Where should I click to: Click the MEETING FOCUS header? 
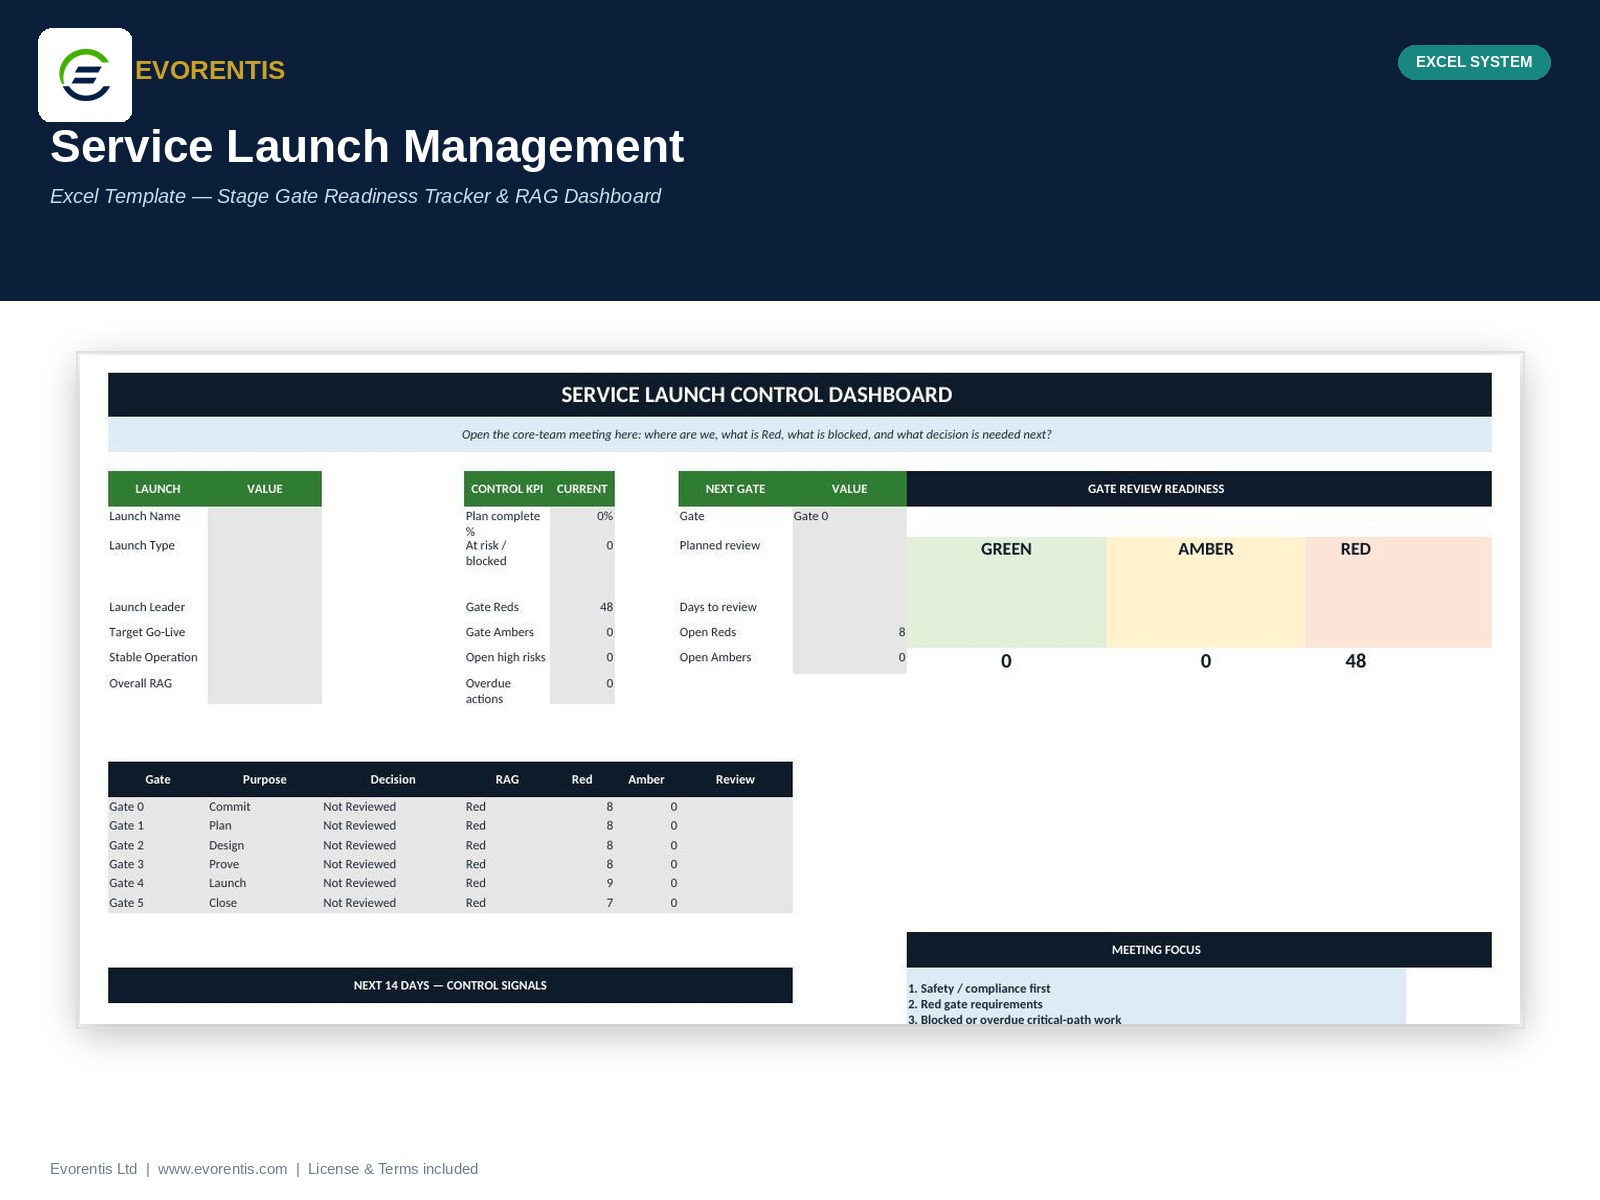1199,950
